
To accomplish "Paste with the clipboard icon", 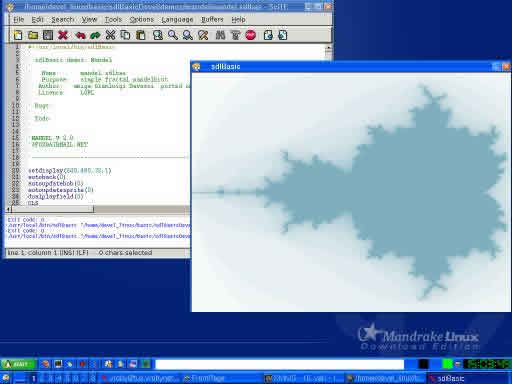I will [x=140, y=35].
